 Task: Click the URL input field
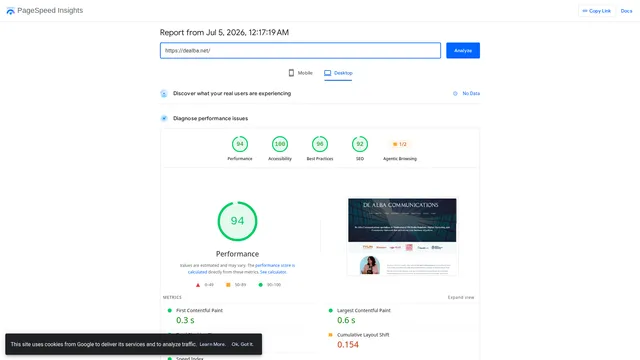pyautogui.click(x=300, y=51)
